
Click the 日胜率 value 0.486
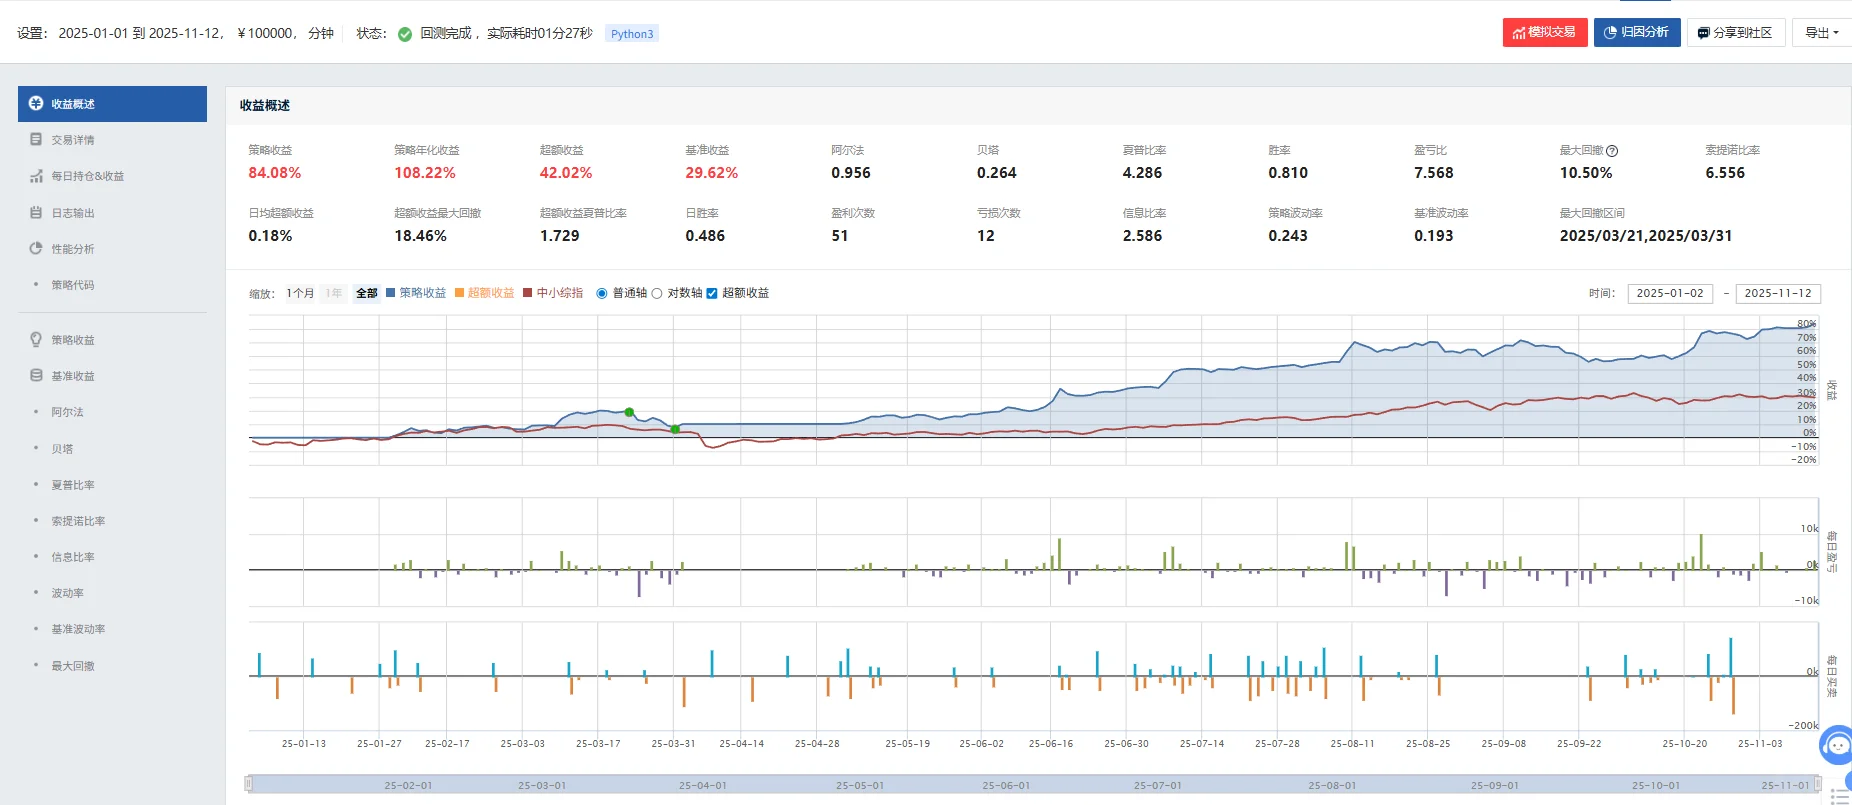click(x=706, y=236)
